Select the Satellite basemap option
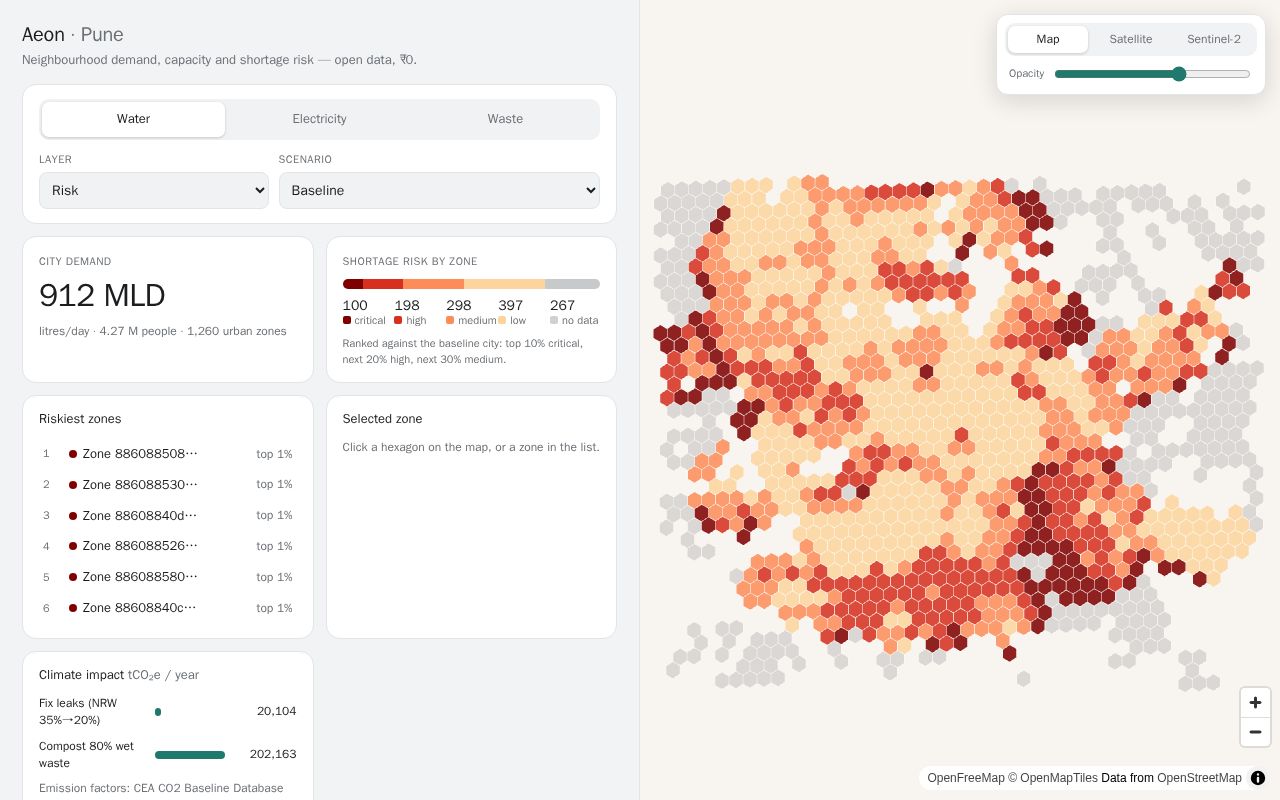 pos(1131,39)
